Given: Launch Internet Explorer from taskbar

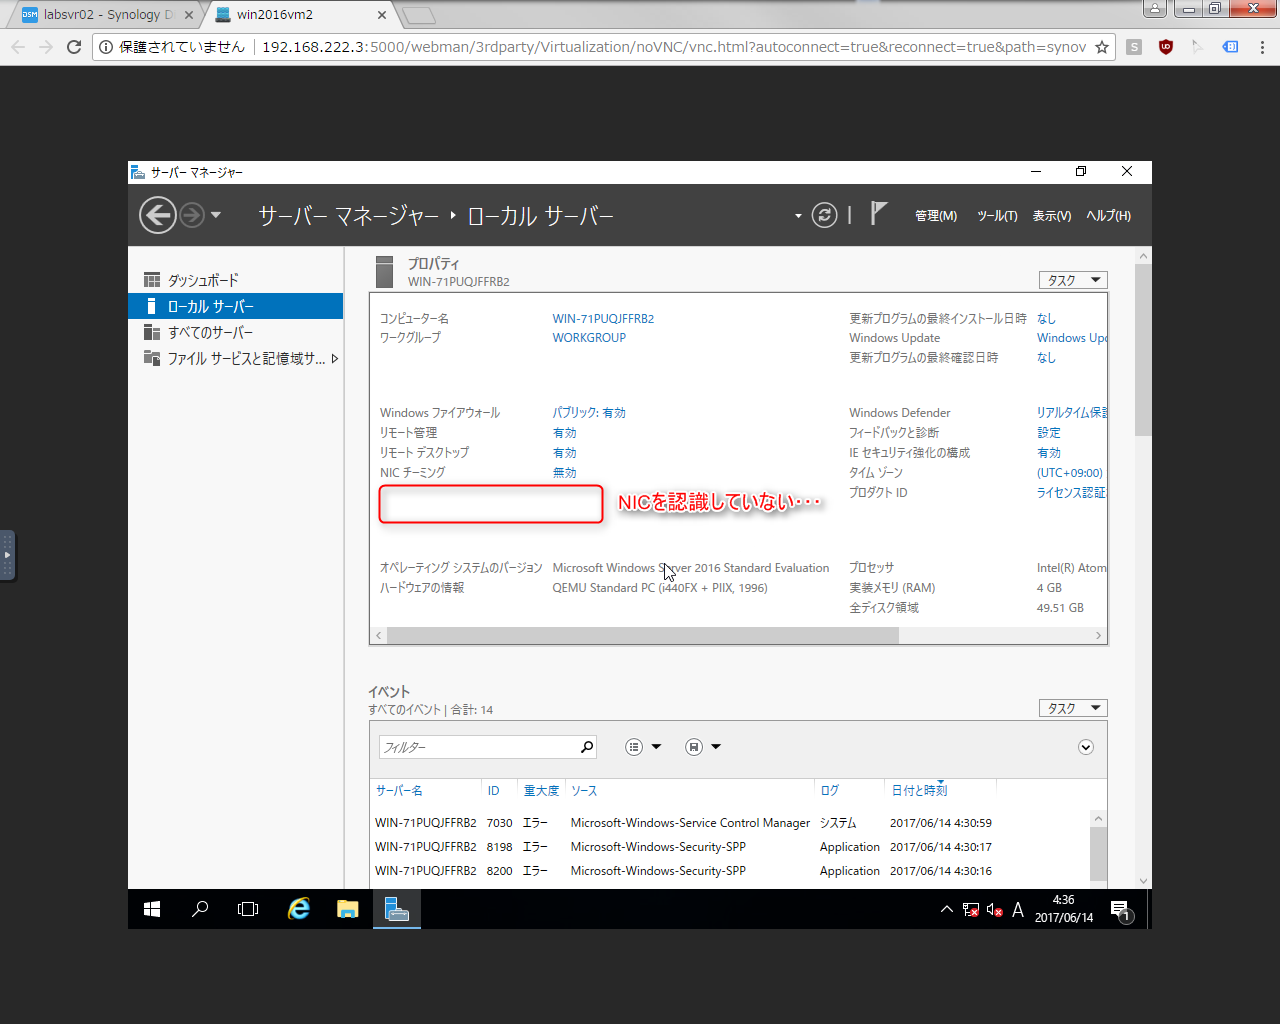Looking at the screenshot, I should click(298, 909).
